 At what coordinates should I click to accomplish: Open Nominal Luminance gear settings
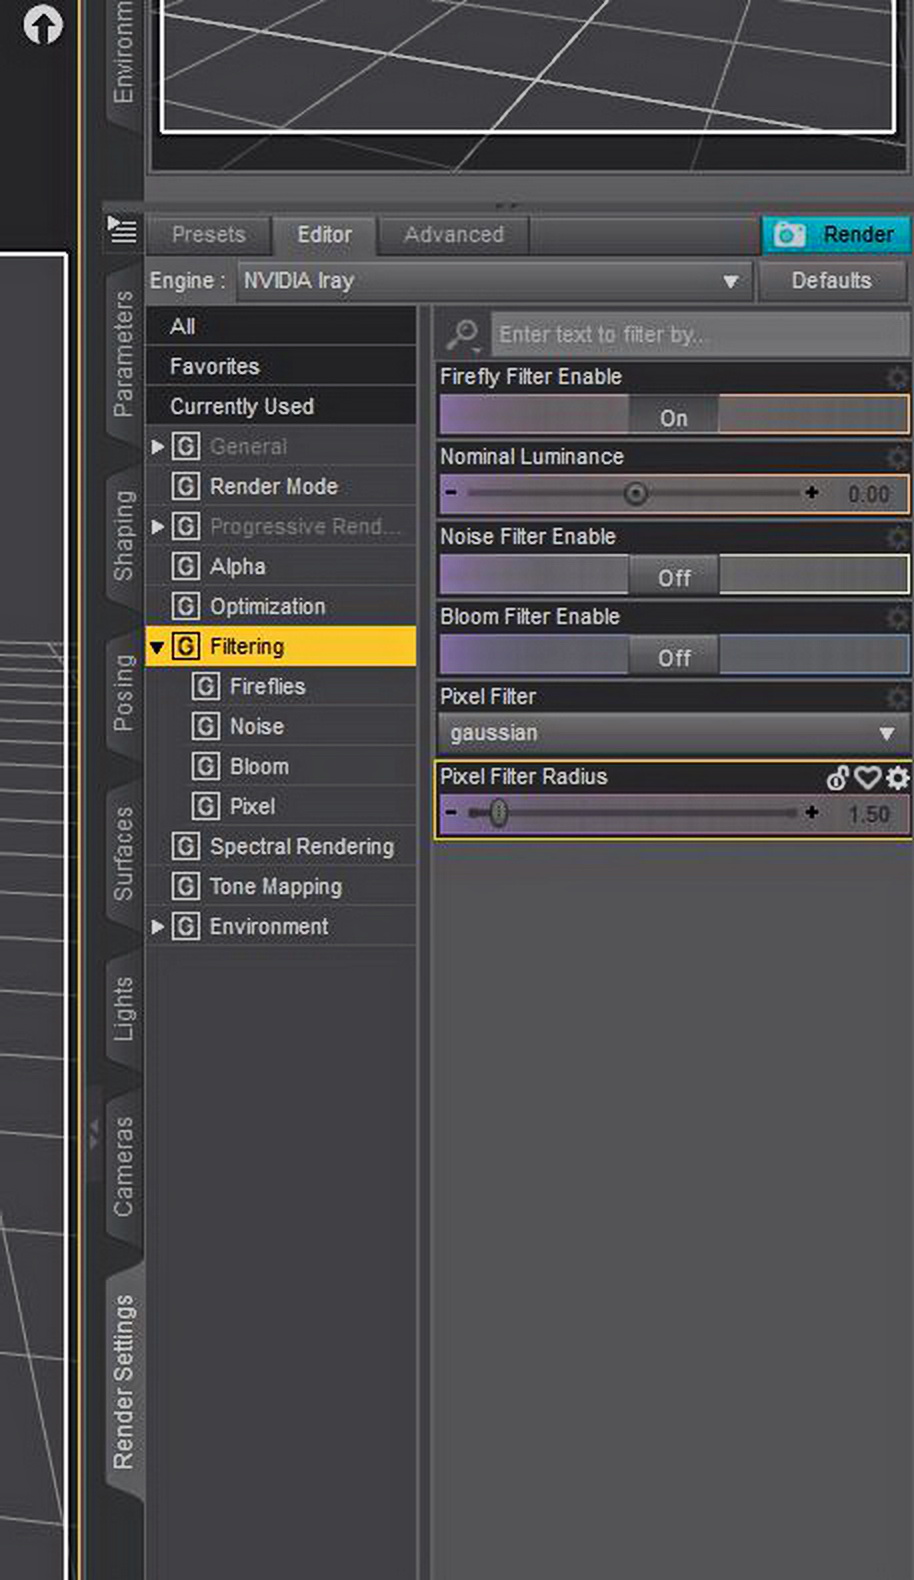tap(897, 457)
